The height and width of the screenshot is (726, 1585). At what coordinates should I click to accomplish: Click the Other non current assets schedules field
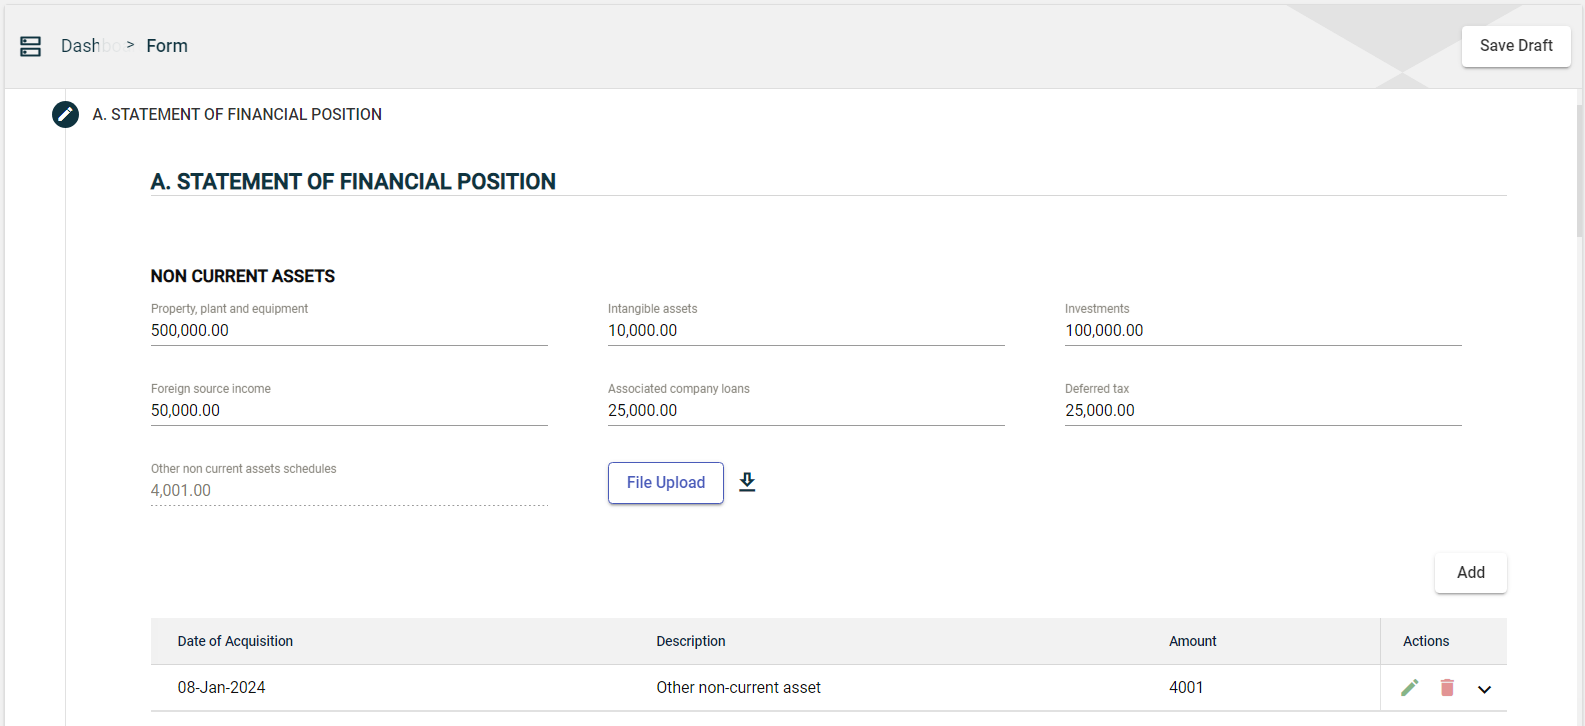coord(348,490)
